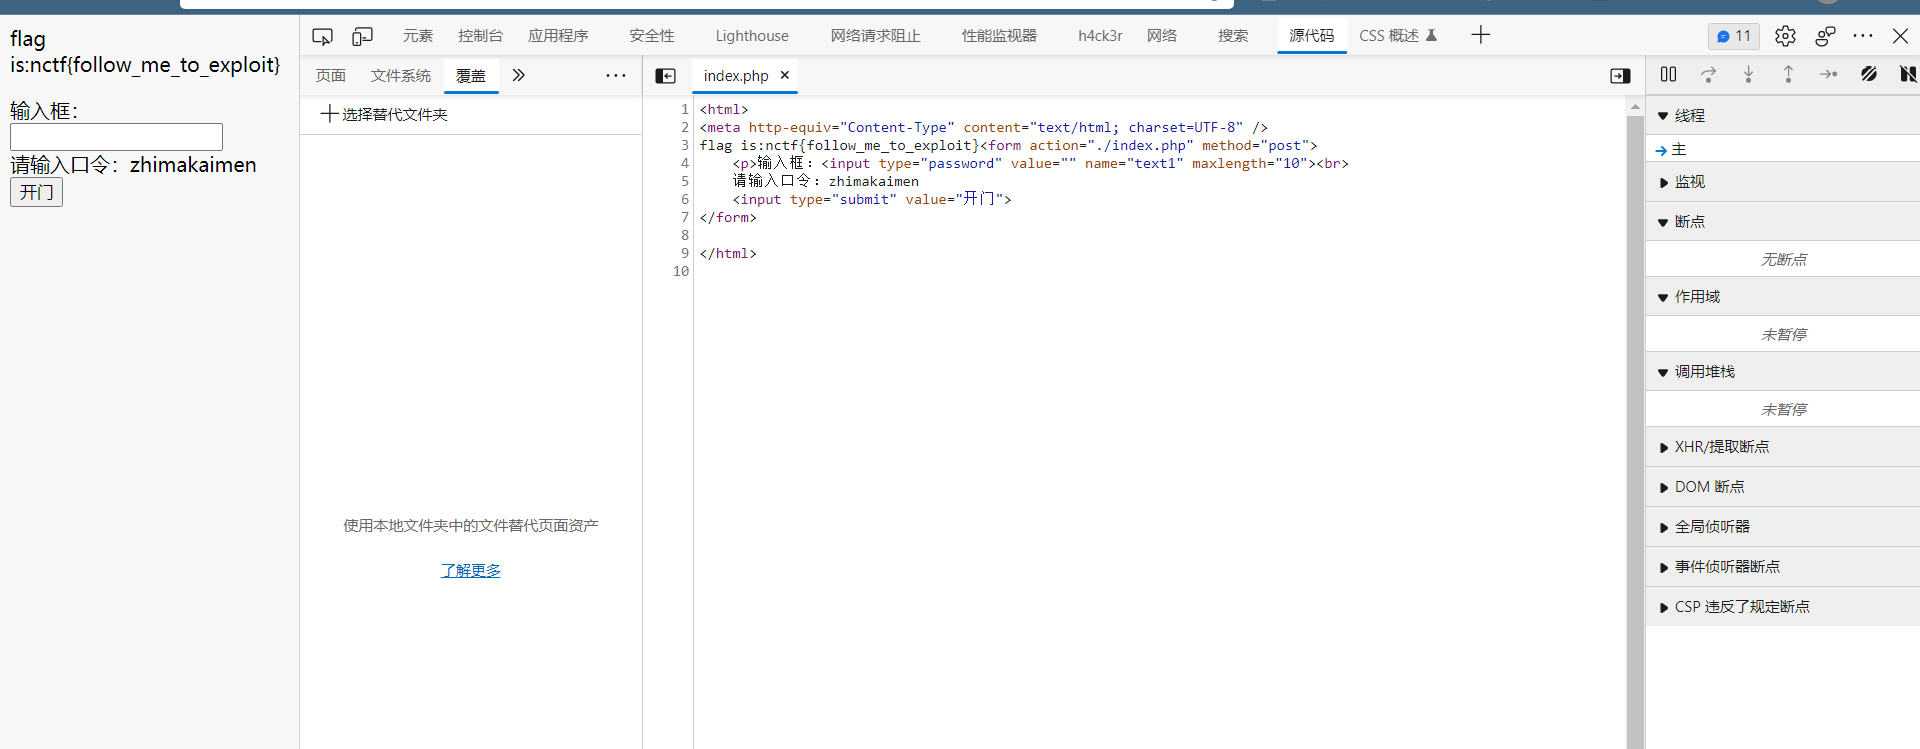Click the </html> line in source
Image resolution: width=1920 pixels, height=749 pixels.
728,253
